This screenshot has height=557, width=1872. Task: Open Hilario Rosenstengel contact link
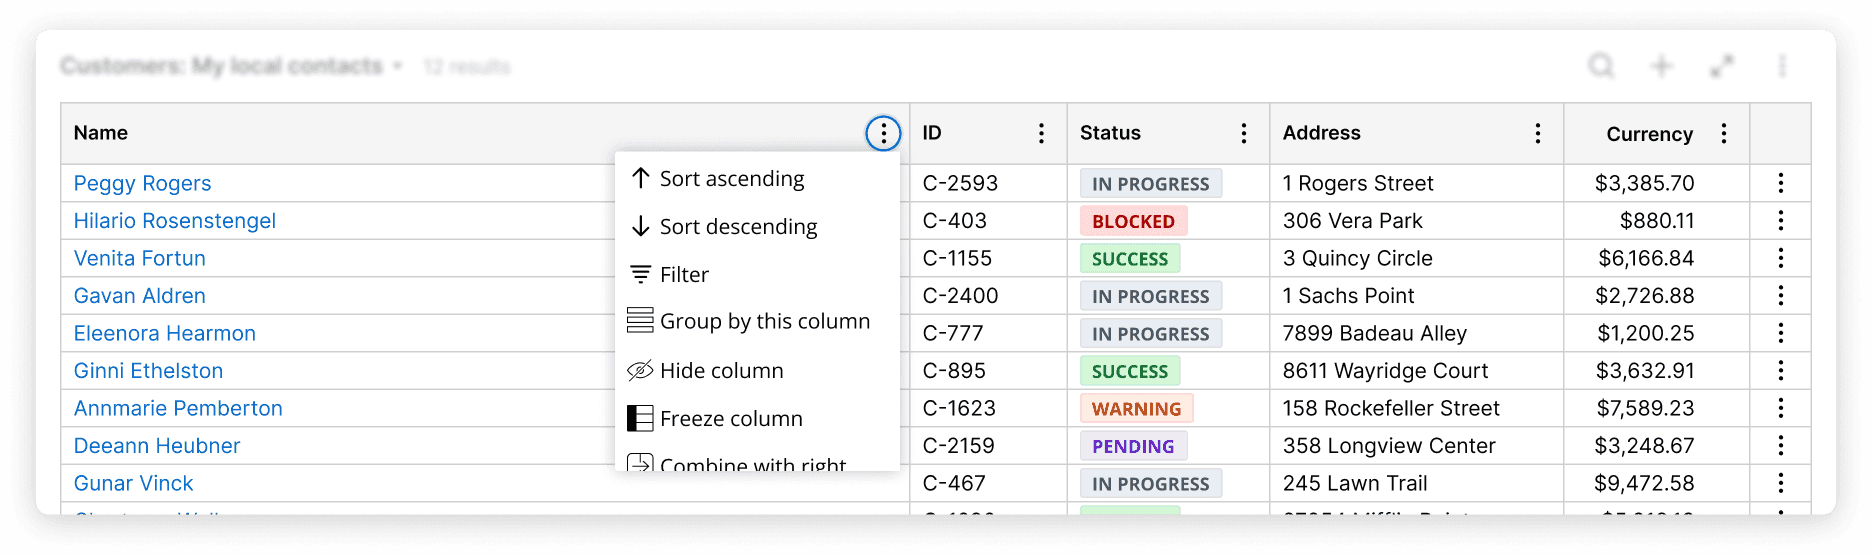(174, 220)
